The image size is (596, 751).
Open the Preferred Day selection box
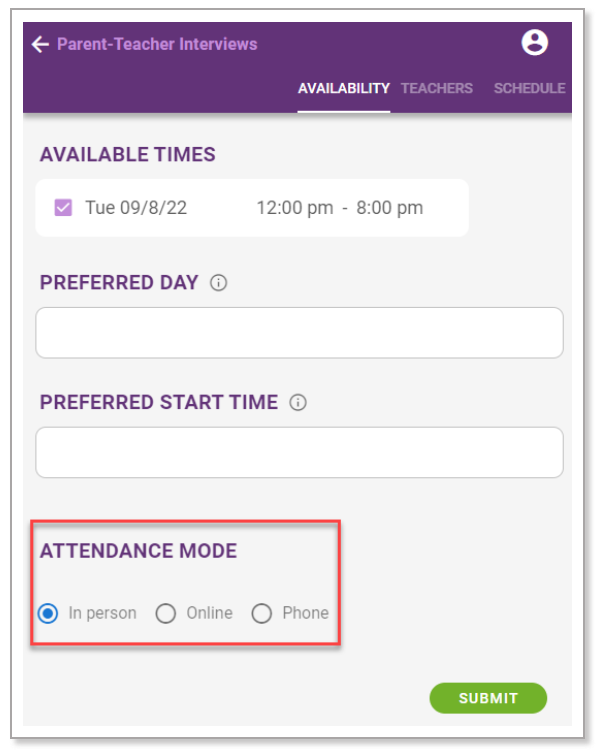point(299,333)
